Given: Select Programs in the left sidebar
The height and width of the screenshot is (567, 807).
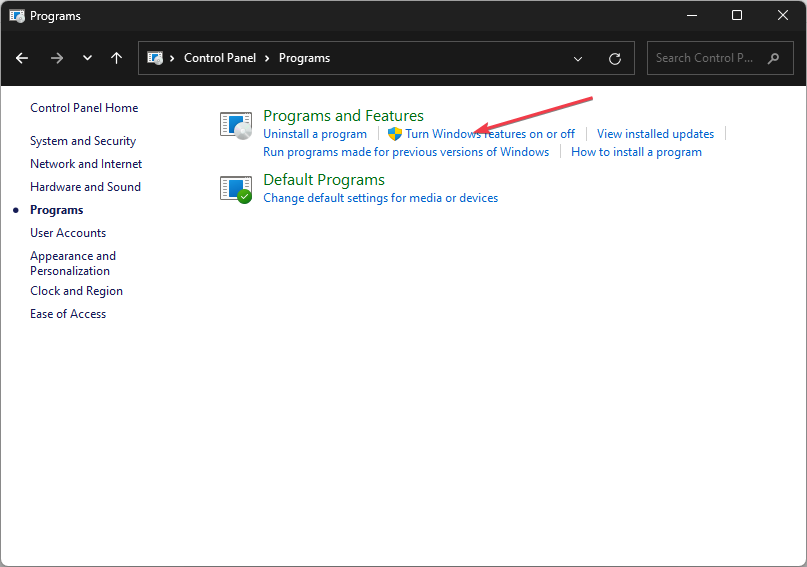Looking at the screenshot, I should pyautogui.click(x=57, y=210).
